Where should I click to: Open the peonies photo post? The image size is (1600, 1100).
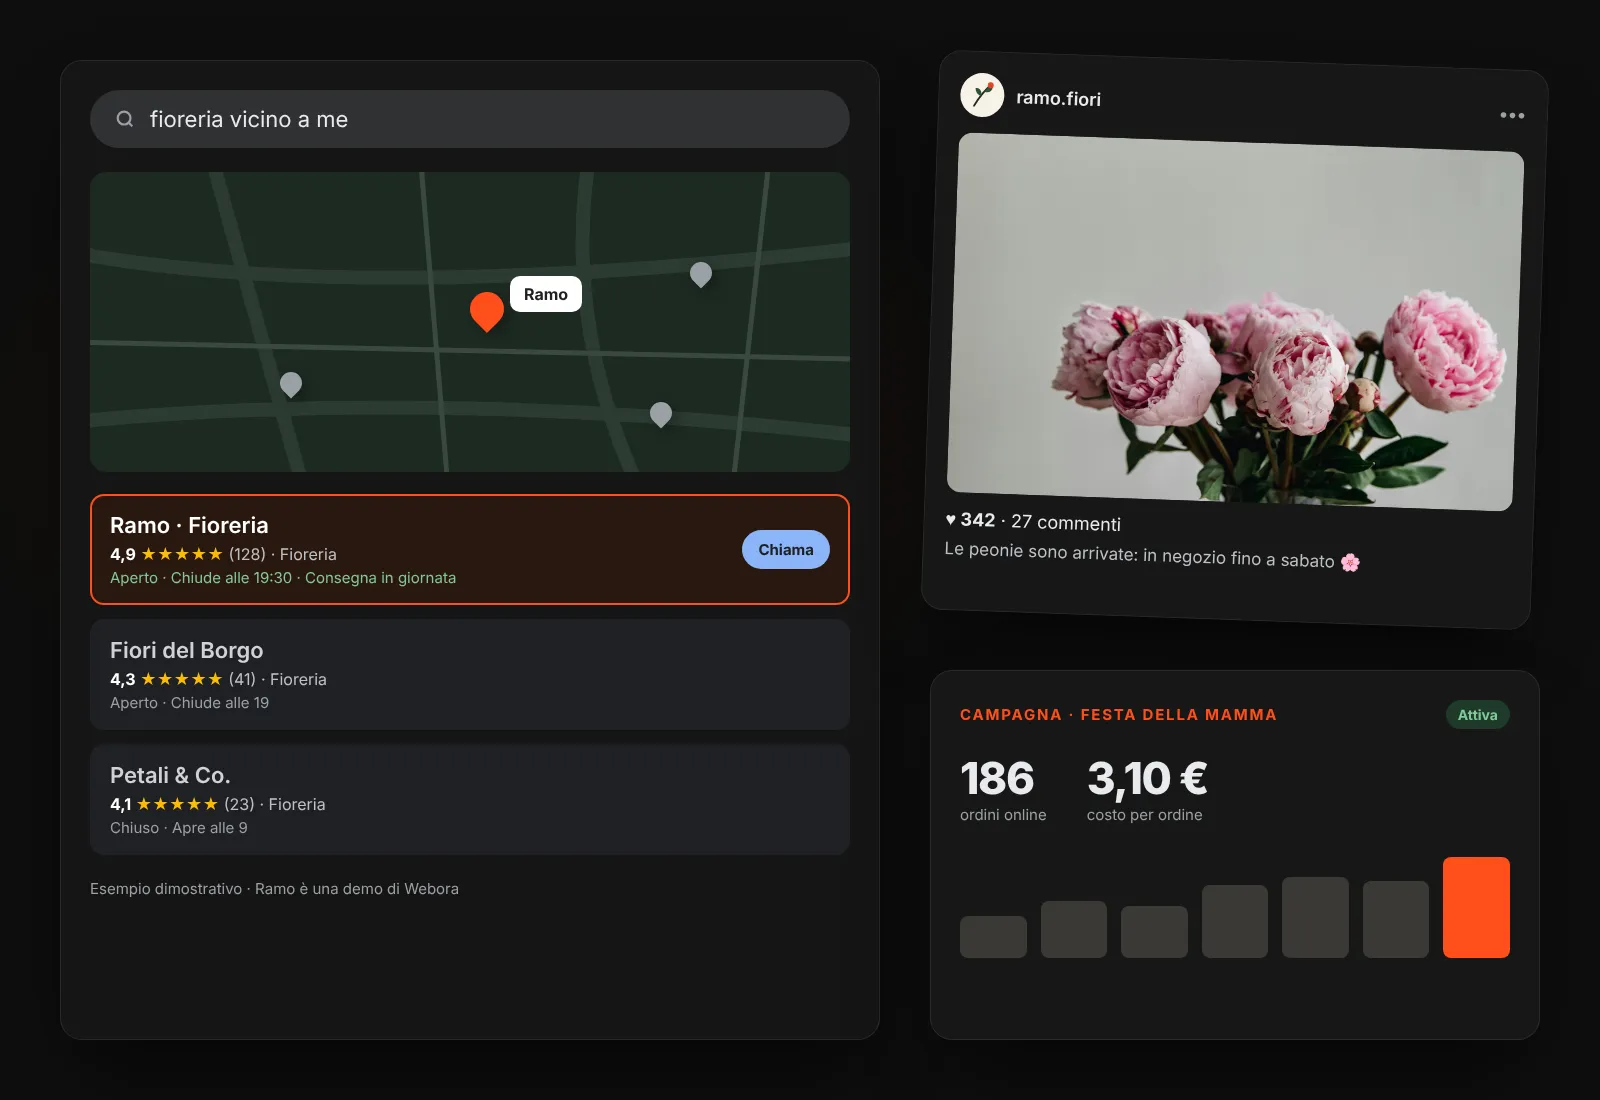pos(1236,322)
